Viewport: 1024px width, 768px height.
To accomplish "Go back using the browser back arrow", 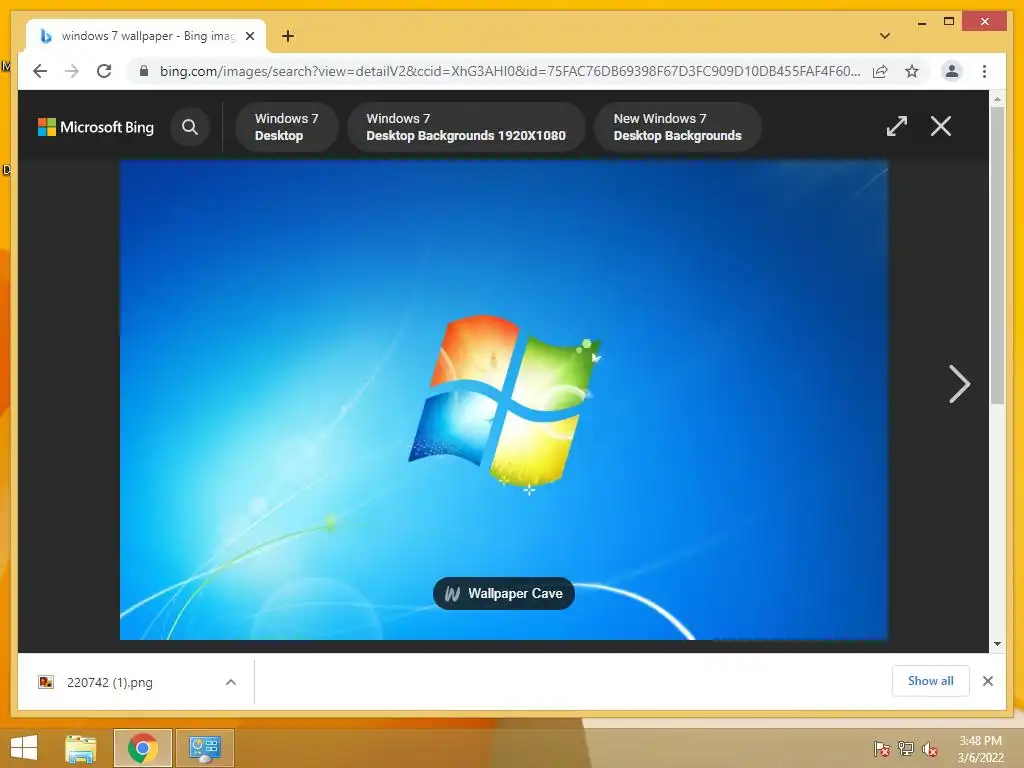I will 40,71.
